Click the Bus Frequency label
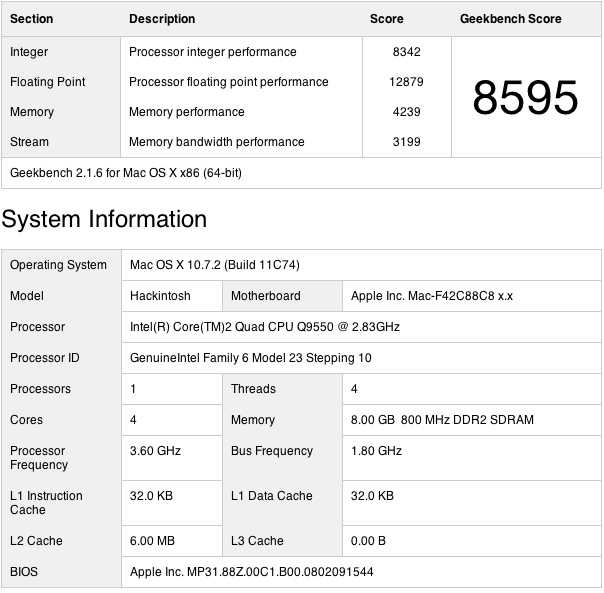The image size is (604, 593). (272, 451)
